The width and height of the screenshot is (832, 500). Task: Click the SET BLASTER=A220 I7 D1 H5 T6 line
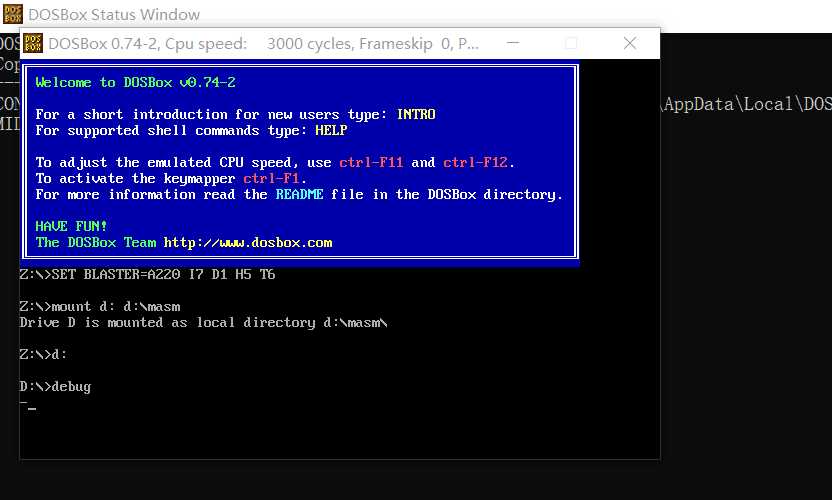point(147,274)
